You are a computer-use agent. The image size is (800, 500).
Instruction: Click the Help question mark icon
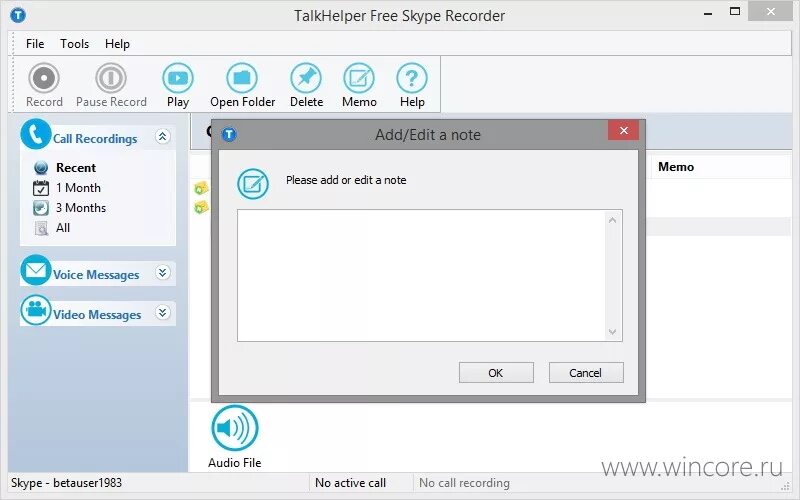(412, 78)
